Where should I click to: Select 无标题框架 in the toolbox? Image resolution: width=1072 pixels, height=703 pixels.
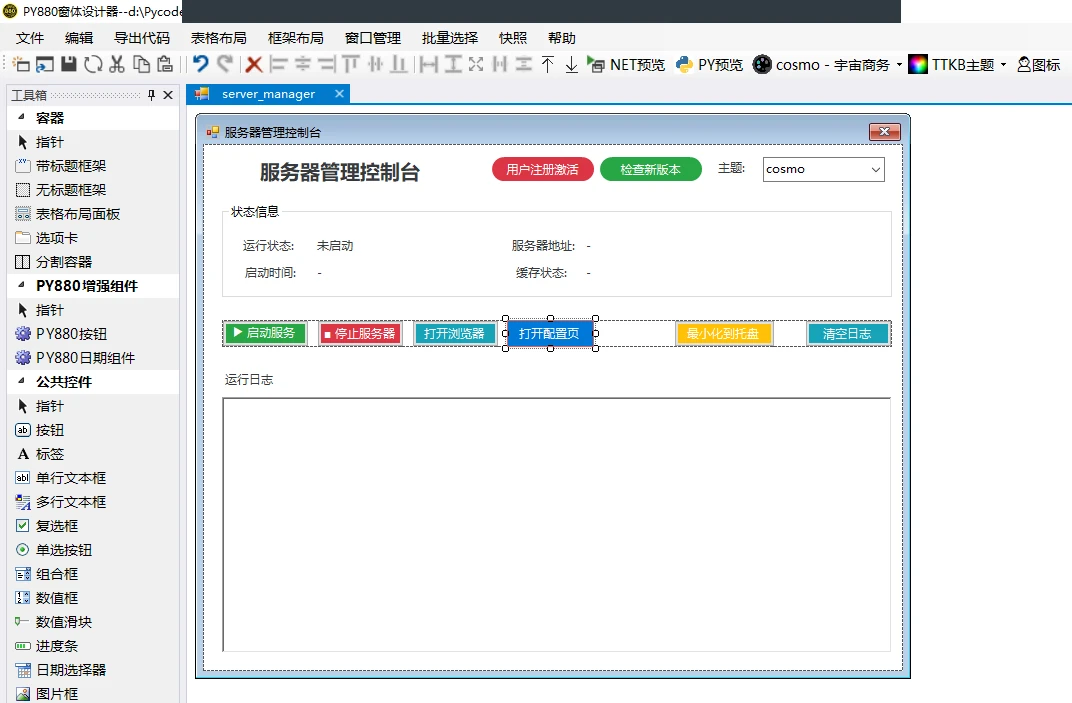pyautogui.click(x=94, y=190)
